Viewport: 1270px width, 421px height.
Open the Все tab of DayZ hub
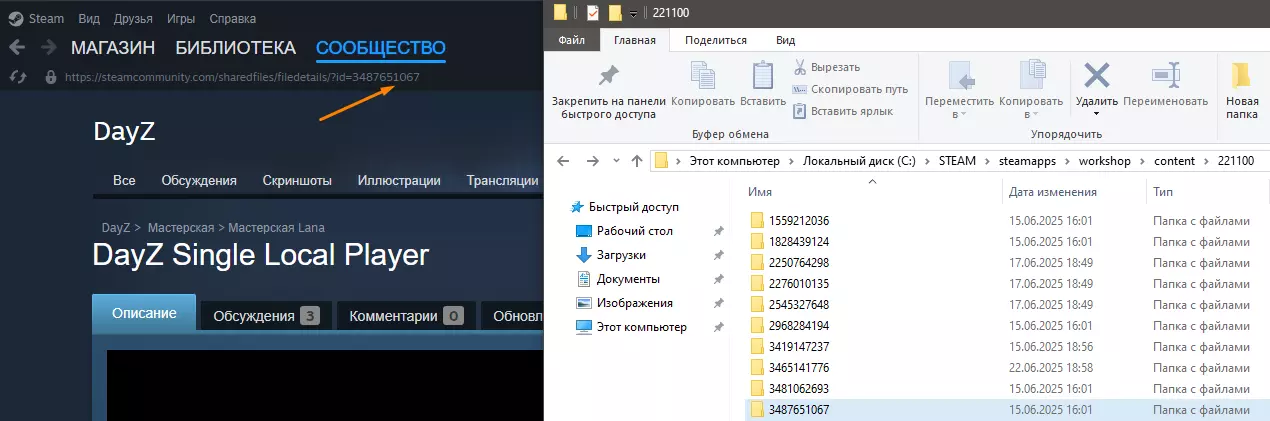124,180
